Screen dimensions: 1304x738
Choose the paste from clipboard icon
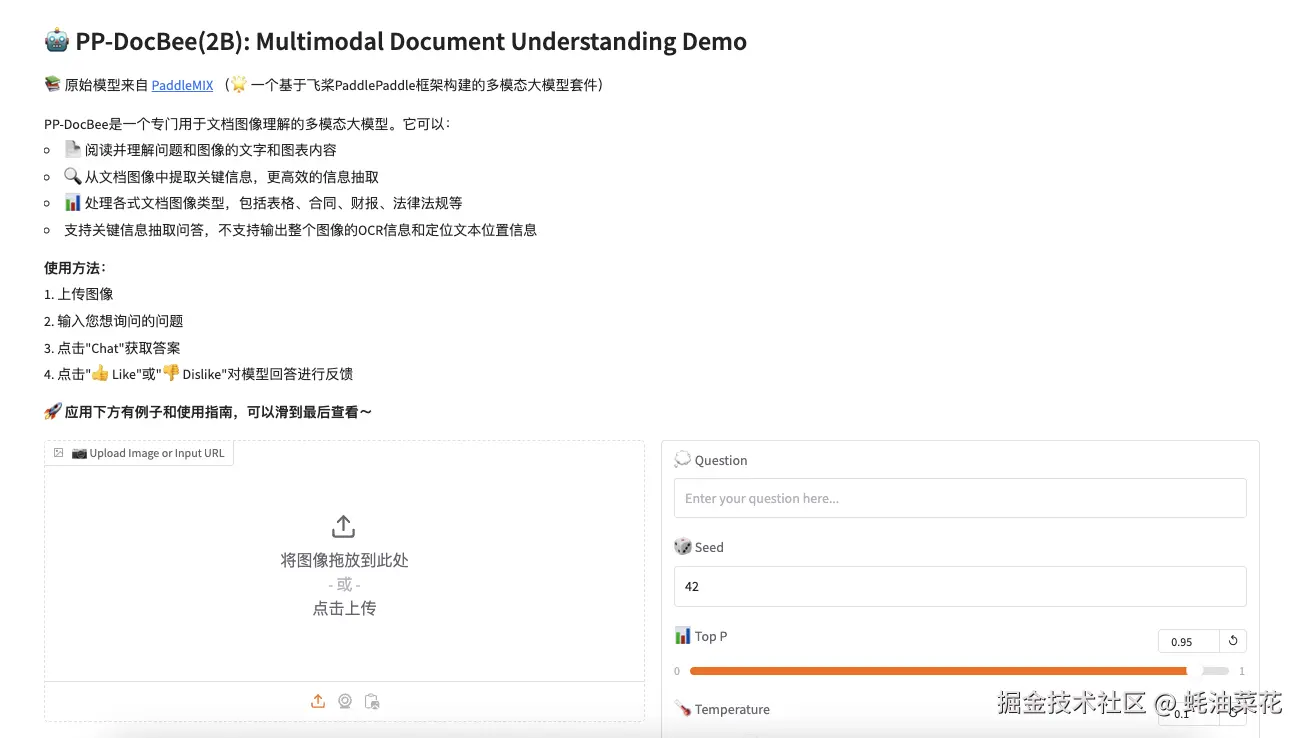click(x=372, y=701)
